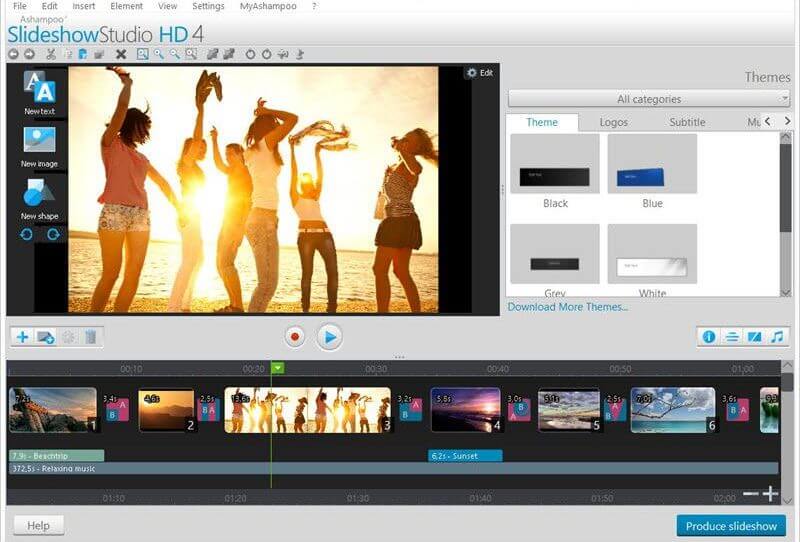
Task: Open the question mark help menu
Action: pos(314,6)
